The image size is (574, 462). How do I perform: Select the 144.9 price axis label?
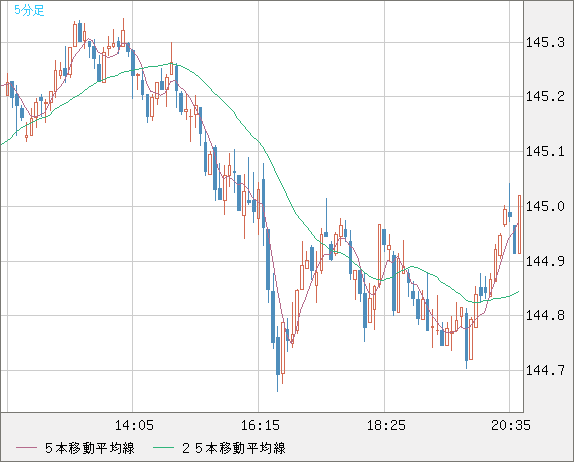(545, 261)
